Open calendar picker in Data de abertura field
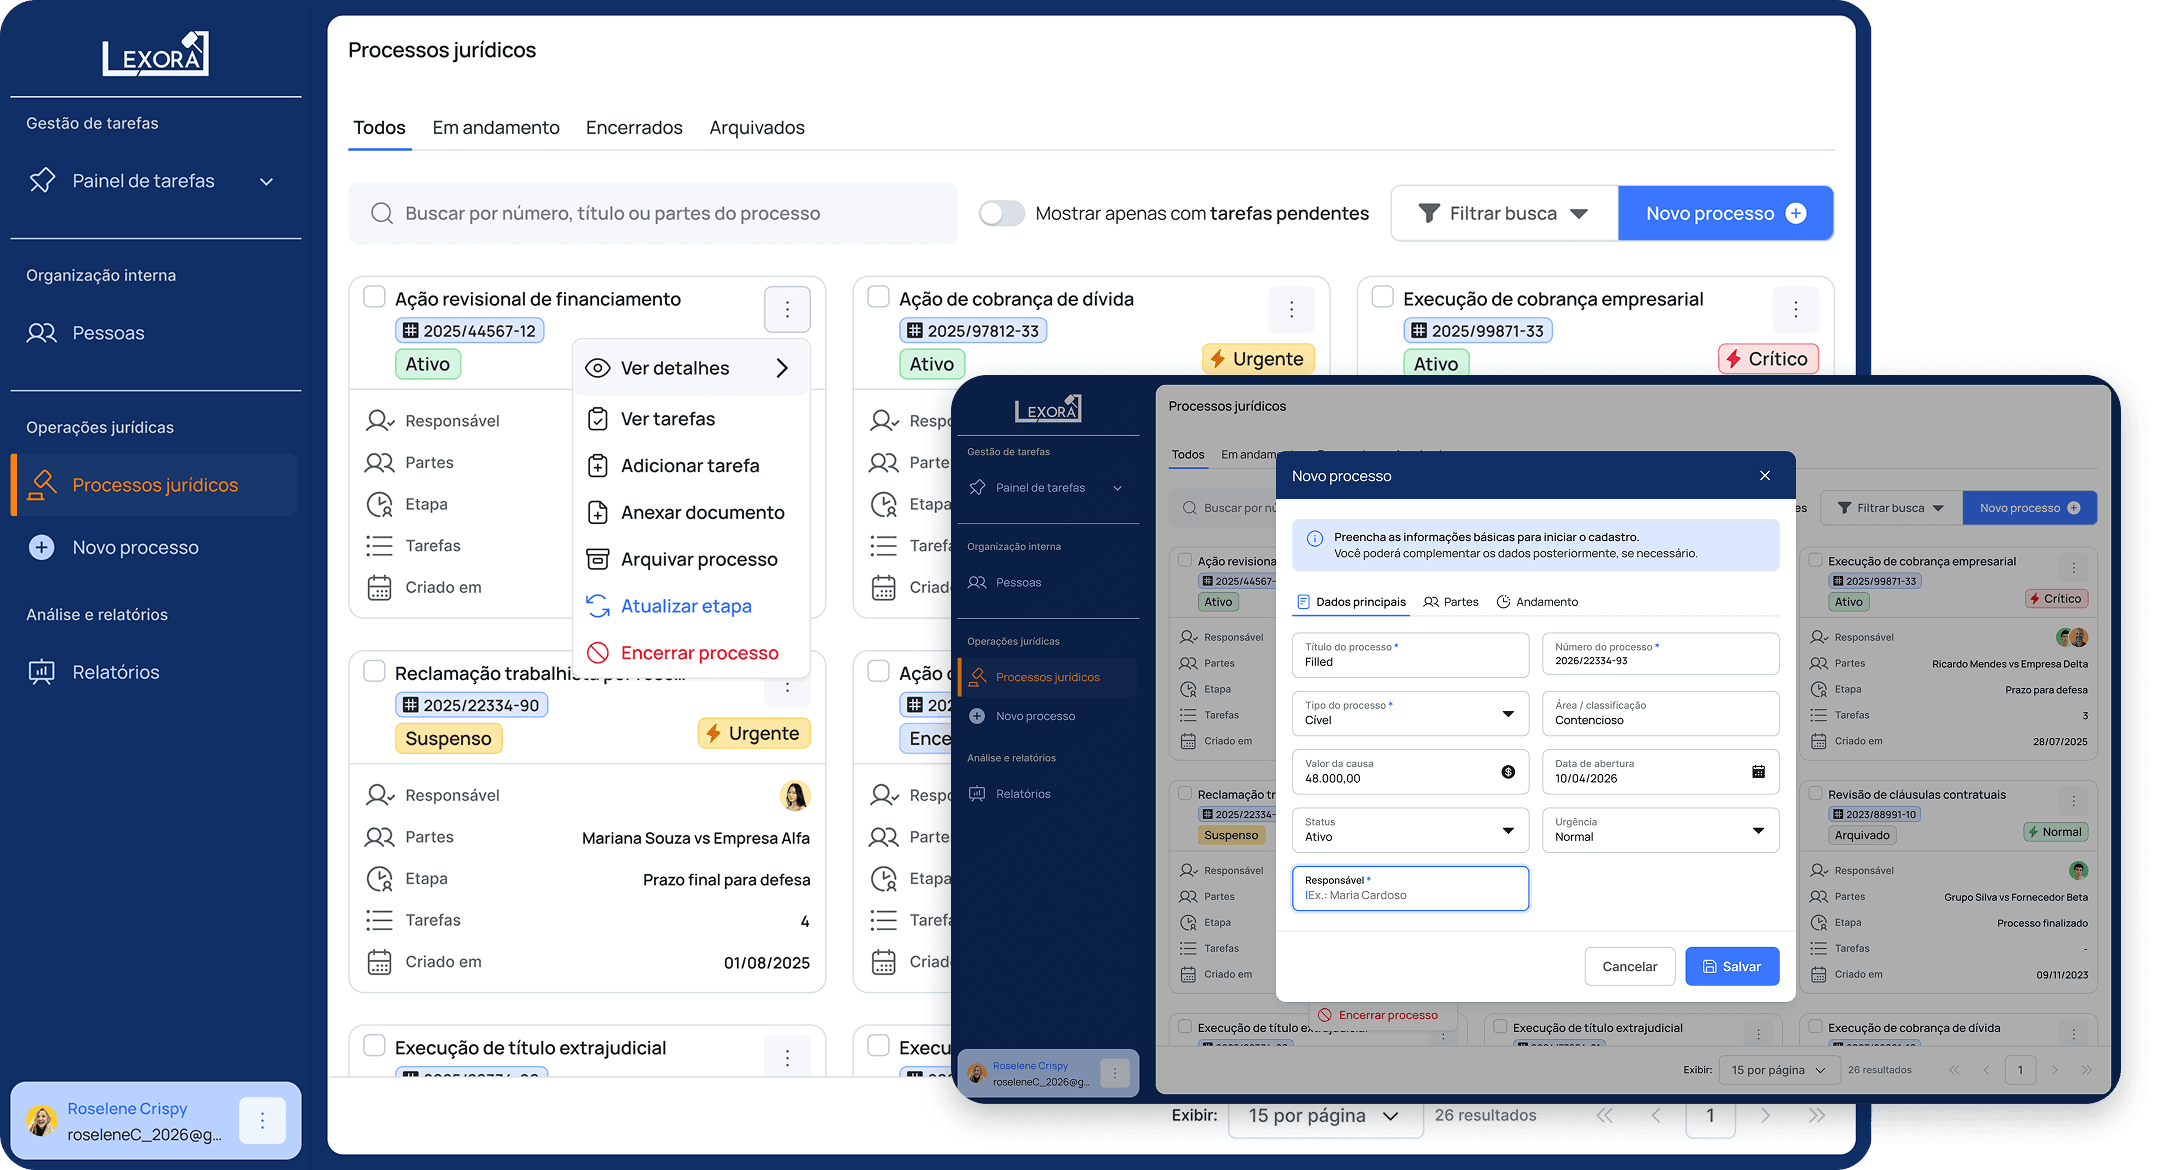This screenshot has width=2157, height=1170. tap(1758, 771)
